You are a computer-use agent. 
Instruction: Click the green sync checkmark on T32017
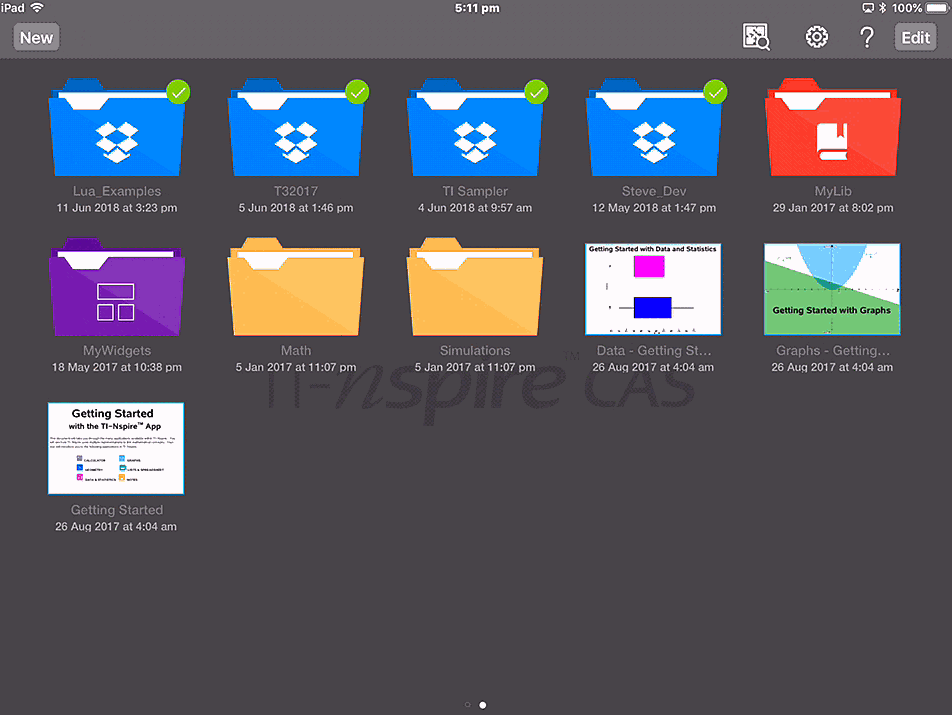[x=357, y=92]
